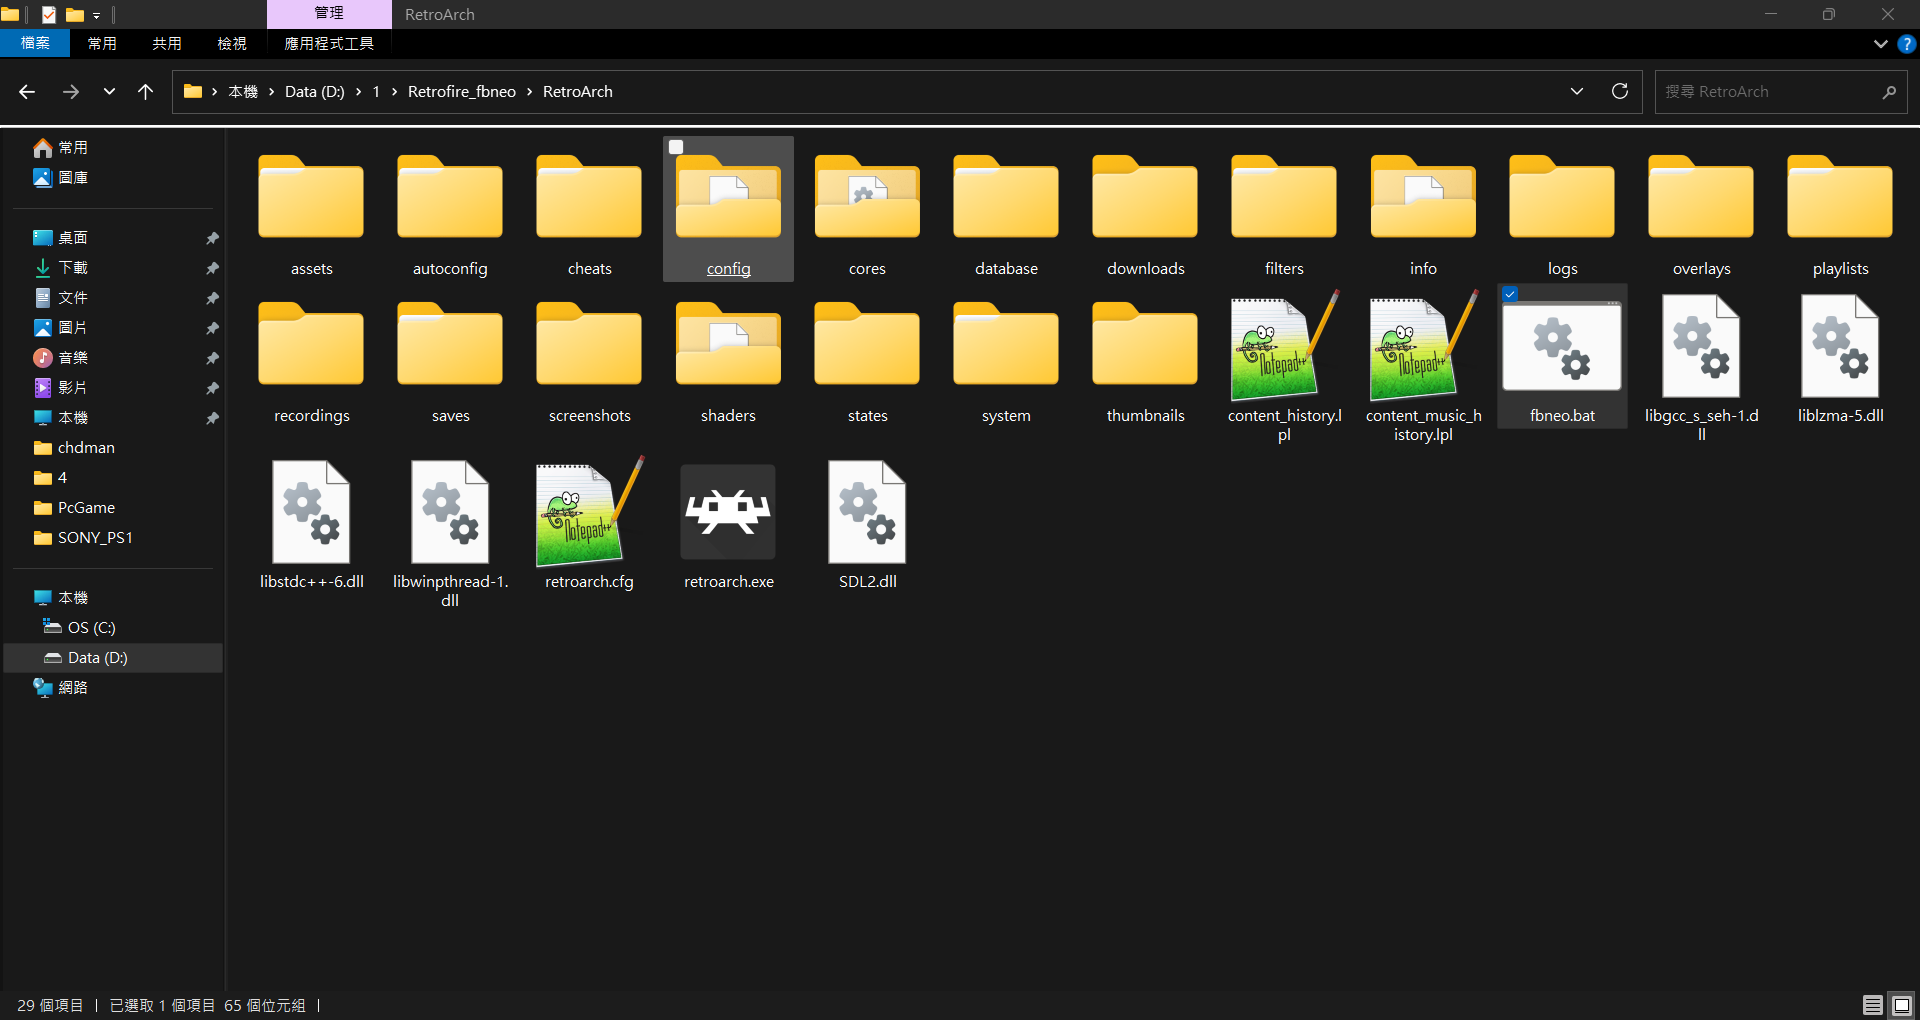The width and height of the screenshot is (1920, 1020).
Task: Open recent locations dropdown arrow
Action: point(109,91)
